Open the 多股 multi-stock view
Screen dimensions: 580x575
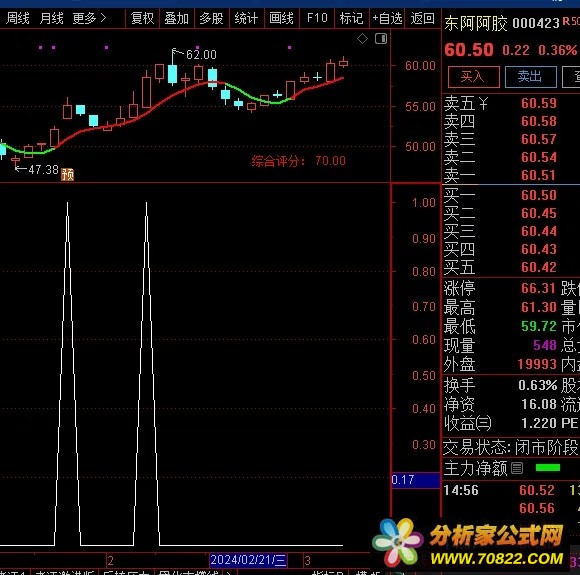(x=211, y=18)
